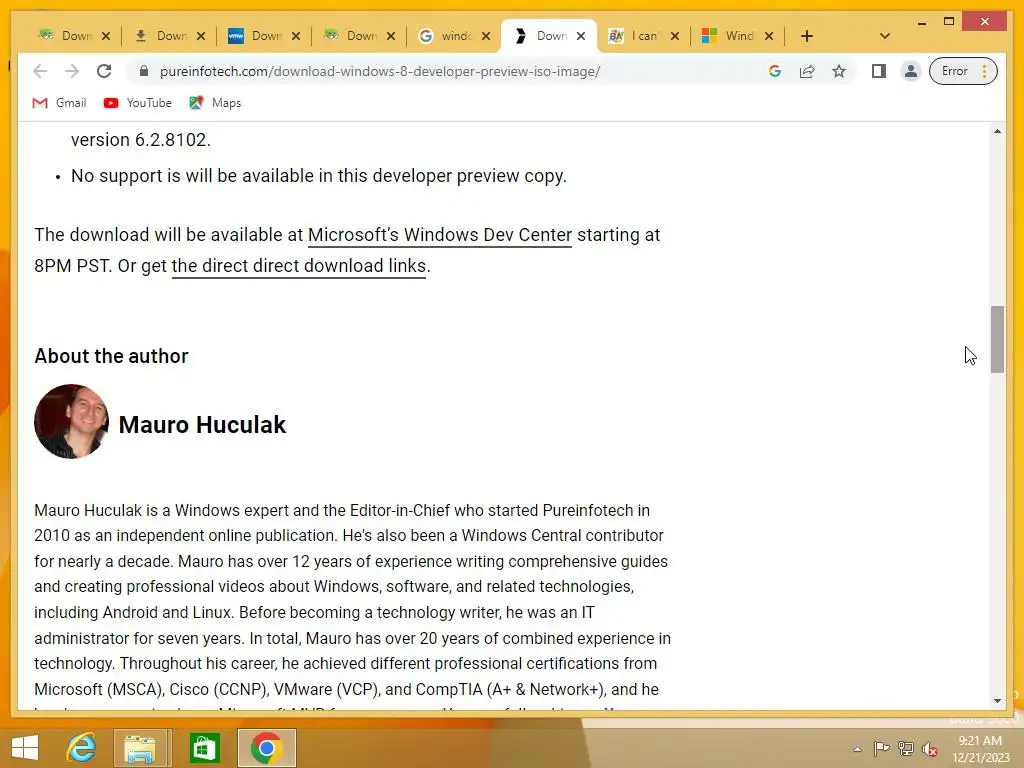Close the active pureinfotech tab
This screenshot has height=768, width=1024.
581,36
